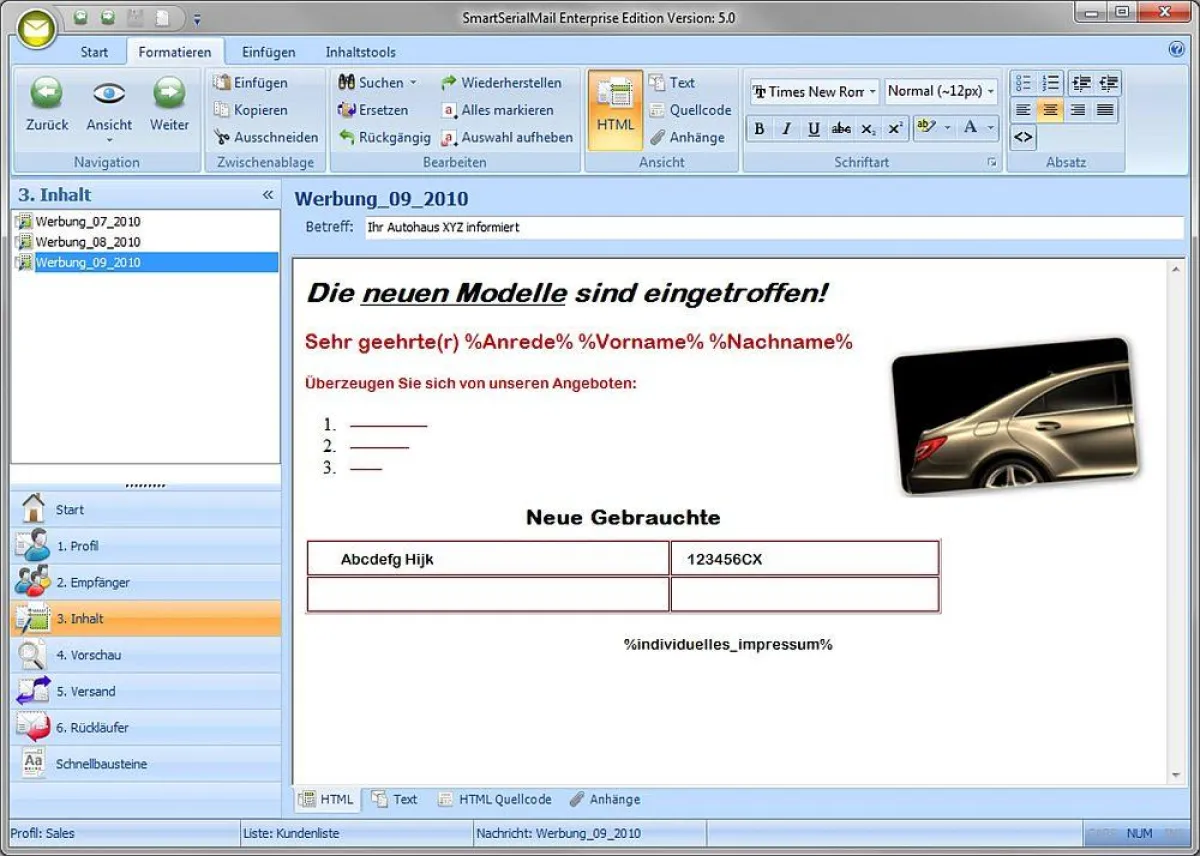Open the Empfänger step in sidebar
The image size is (1200, 856).
[x=94, y=582]
